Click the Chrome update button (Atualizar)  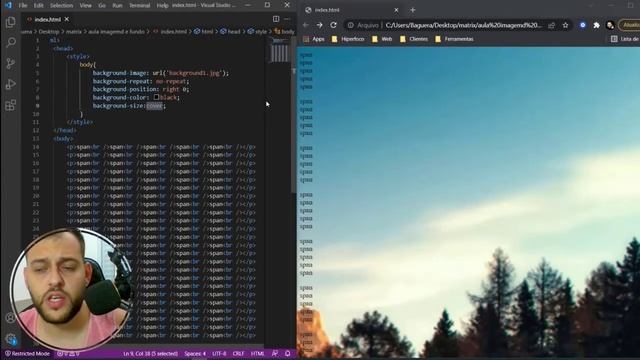coord(630,25)
